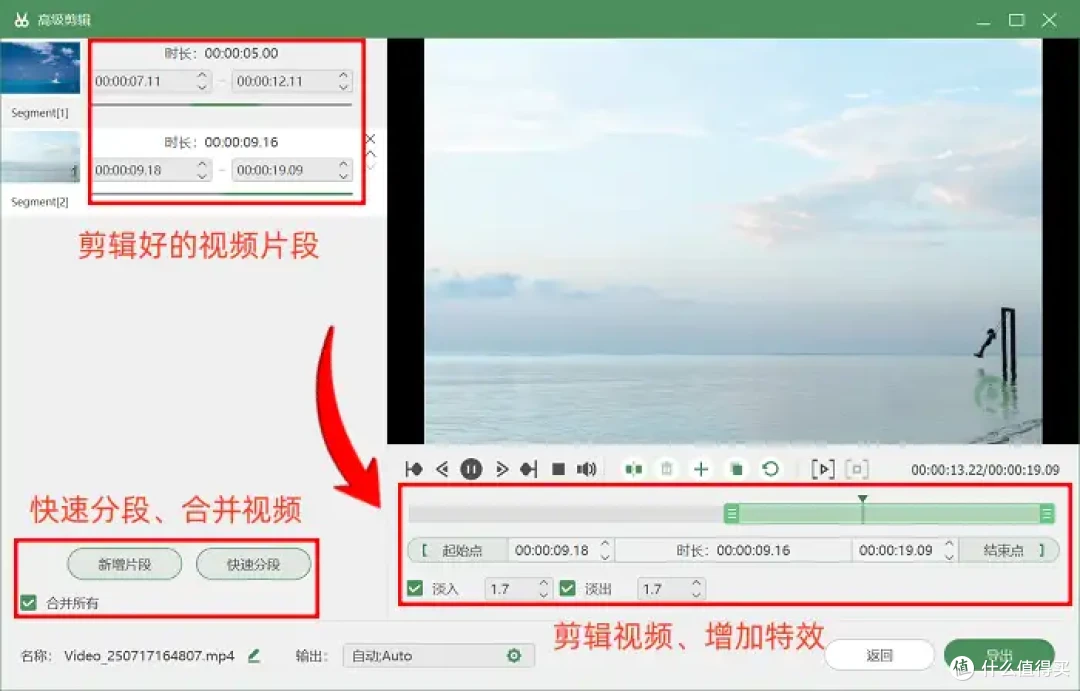Screen dimensions: 1080x691
Task: Uncheck the 合并所有 checkbox
Action: tap(28, 603)
